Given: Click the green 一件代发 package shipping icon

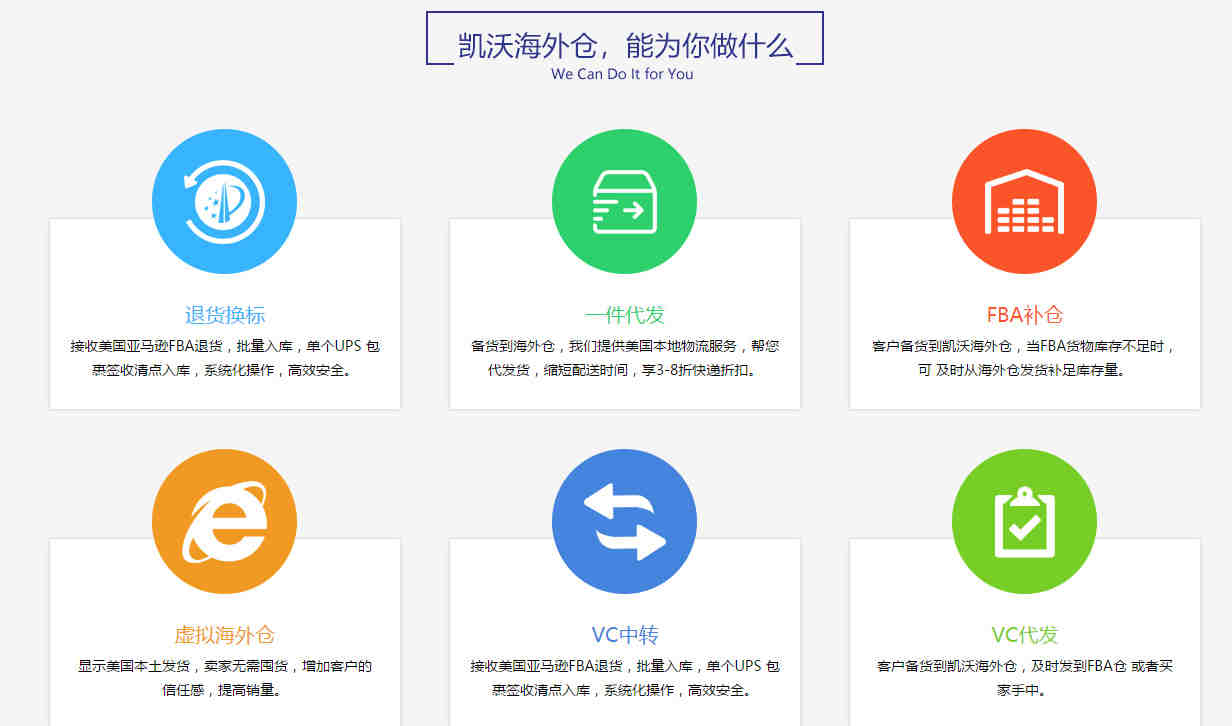Looking at the screenshot, I should coord(624,202).
